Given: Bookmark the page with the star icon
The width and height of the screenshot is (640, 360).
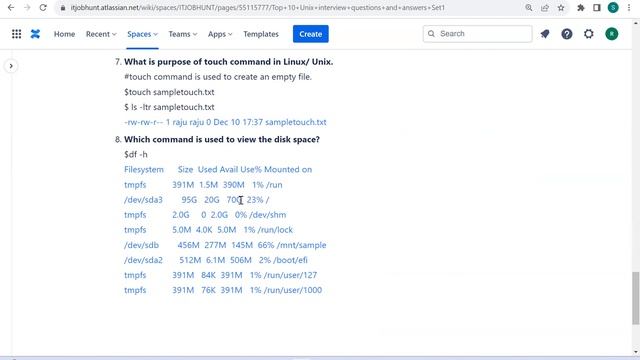Looking at the screenshot, I should click(x=561, y=8).
